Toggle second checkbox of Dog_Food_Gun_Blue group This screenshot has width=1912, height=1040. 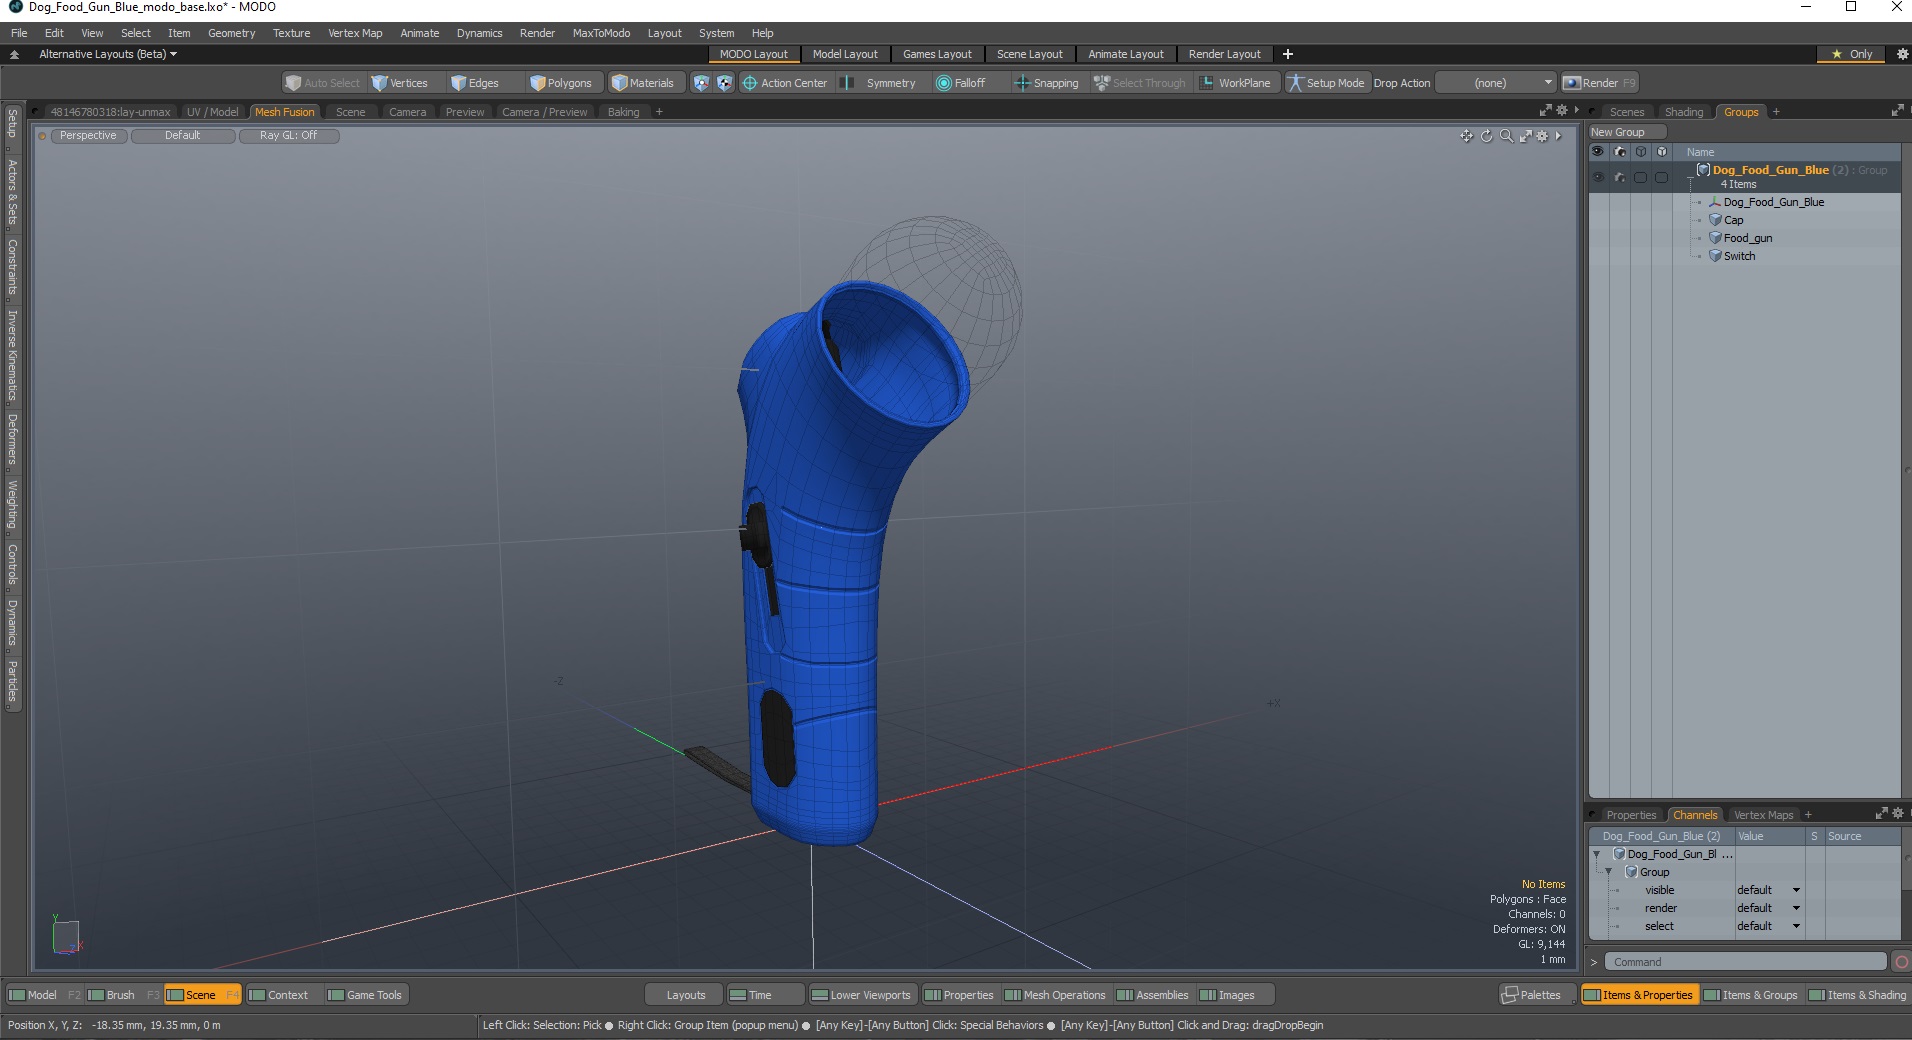point(1661,177)
